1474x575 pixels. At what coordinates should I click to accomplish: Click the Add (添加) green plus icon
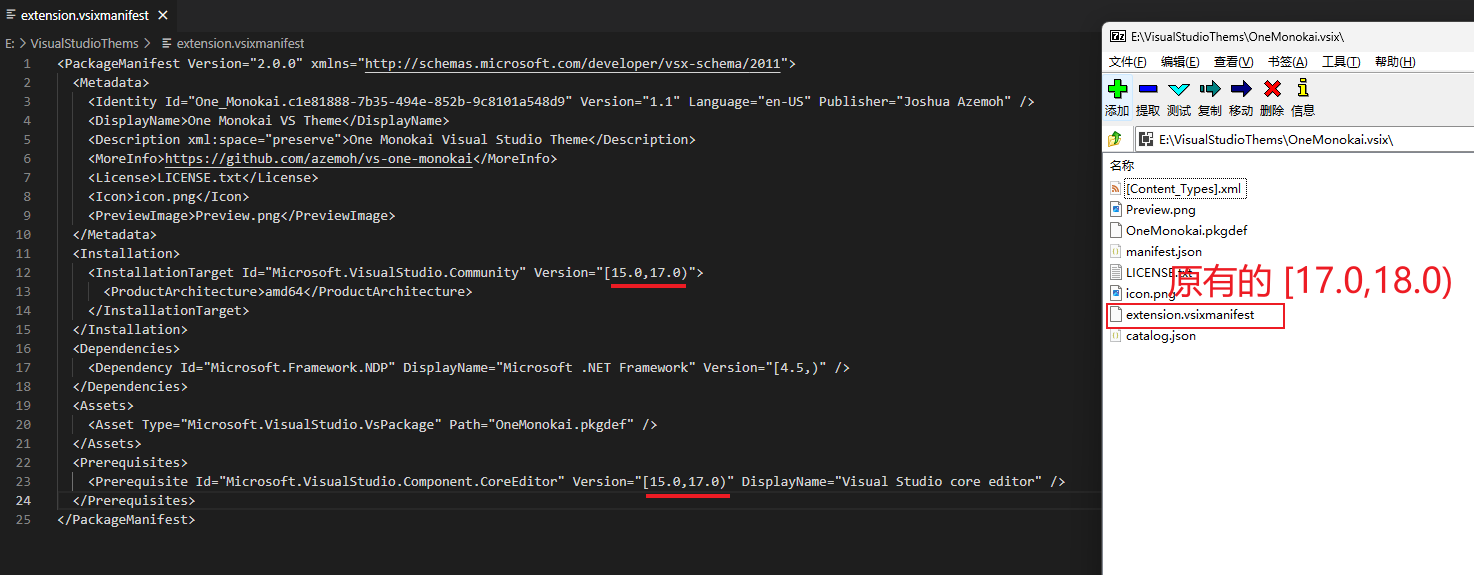1118,89
